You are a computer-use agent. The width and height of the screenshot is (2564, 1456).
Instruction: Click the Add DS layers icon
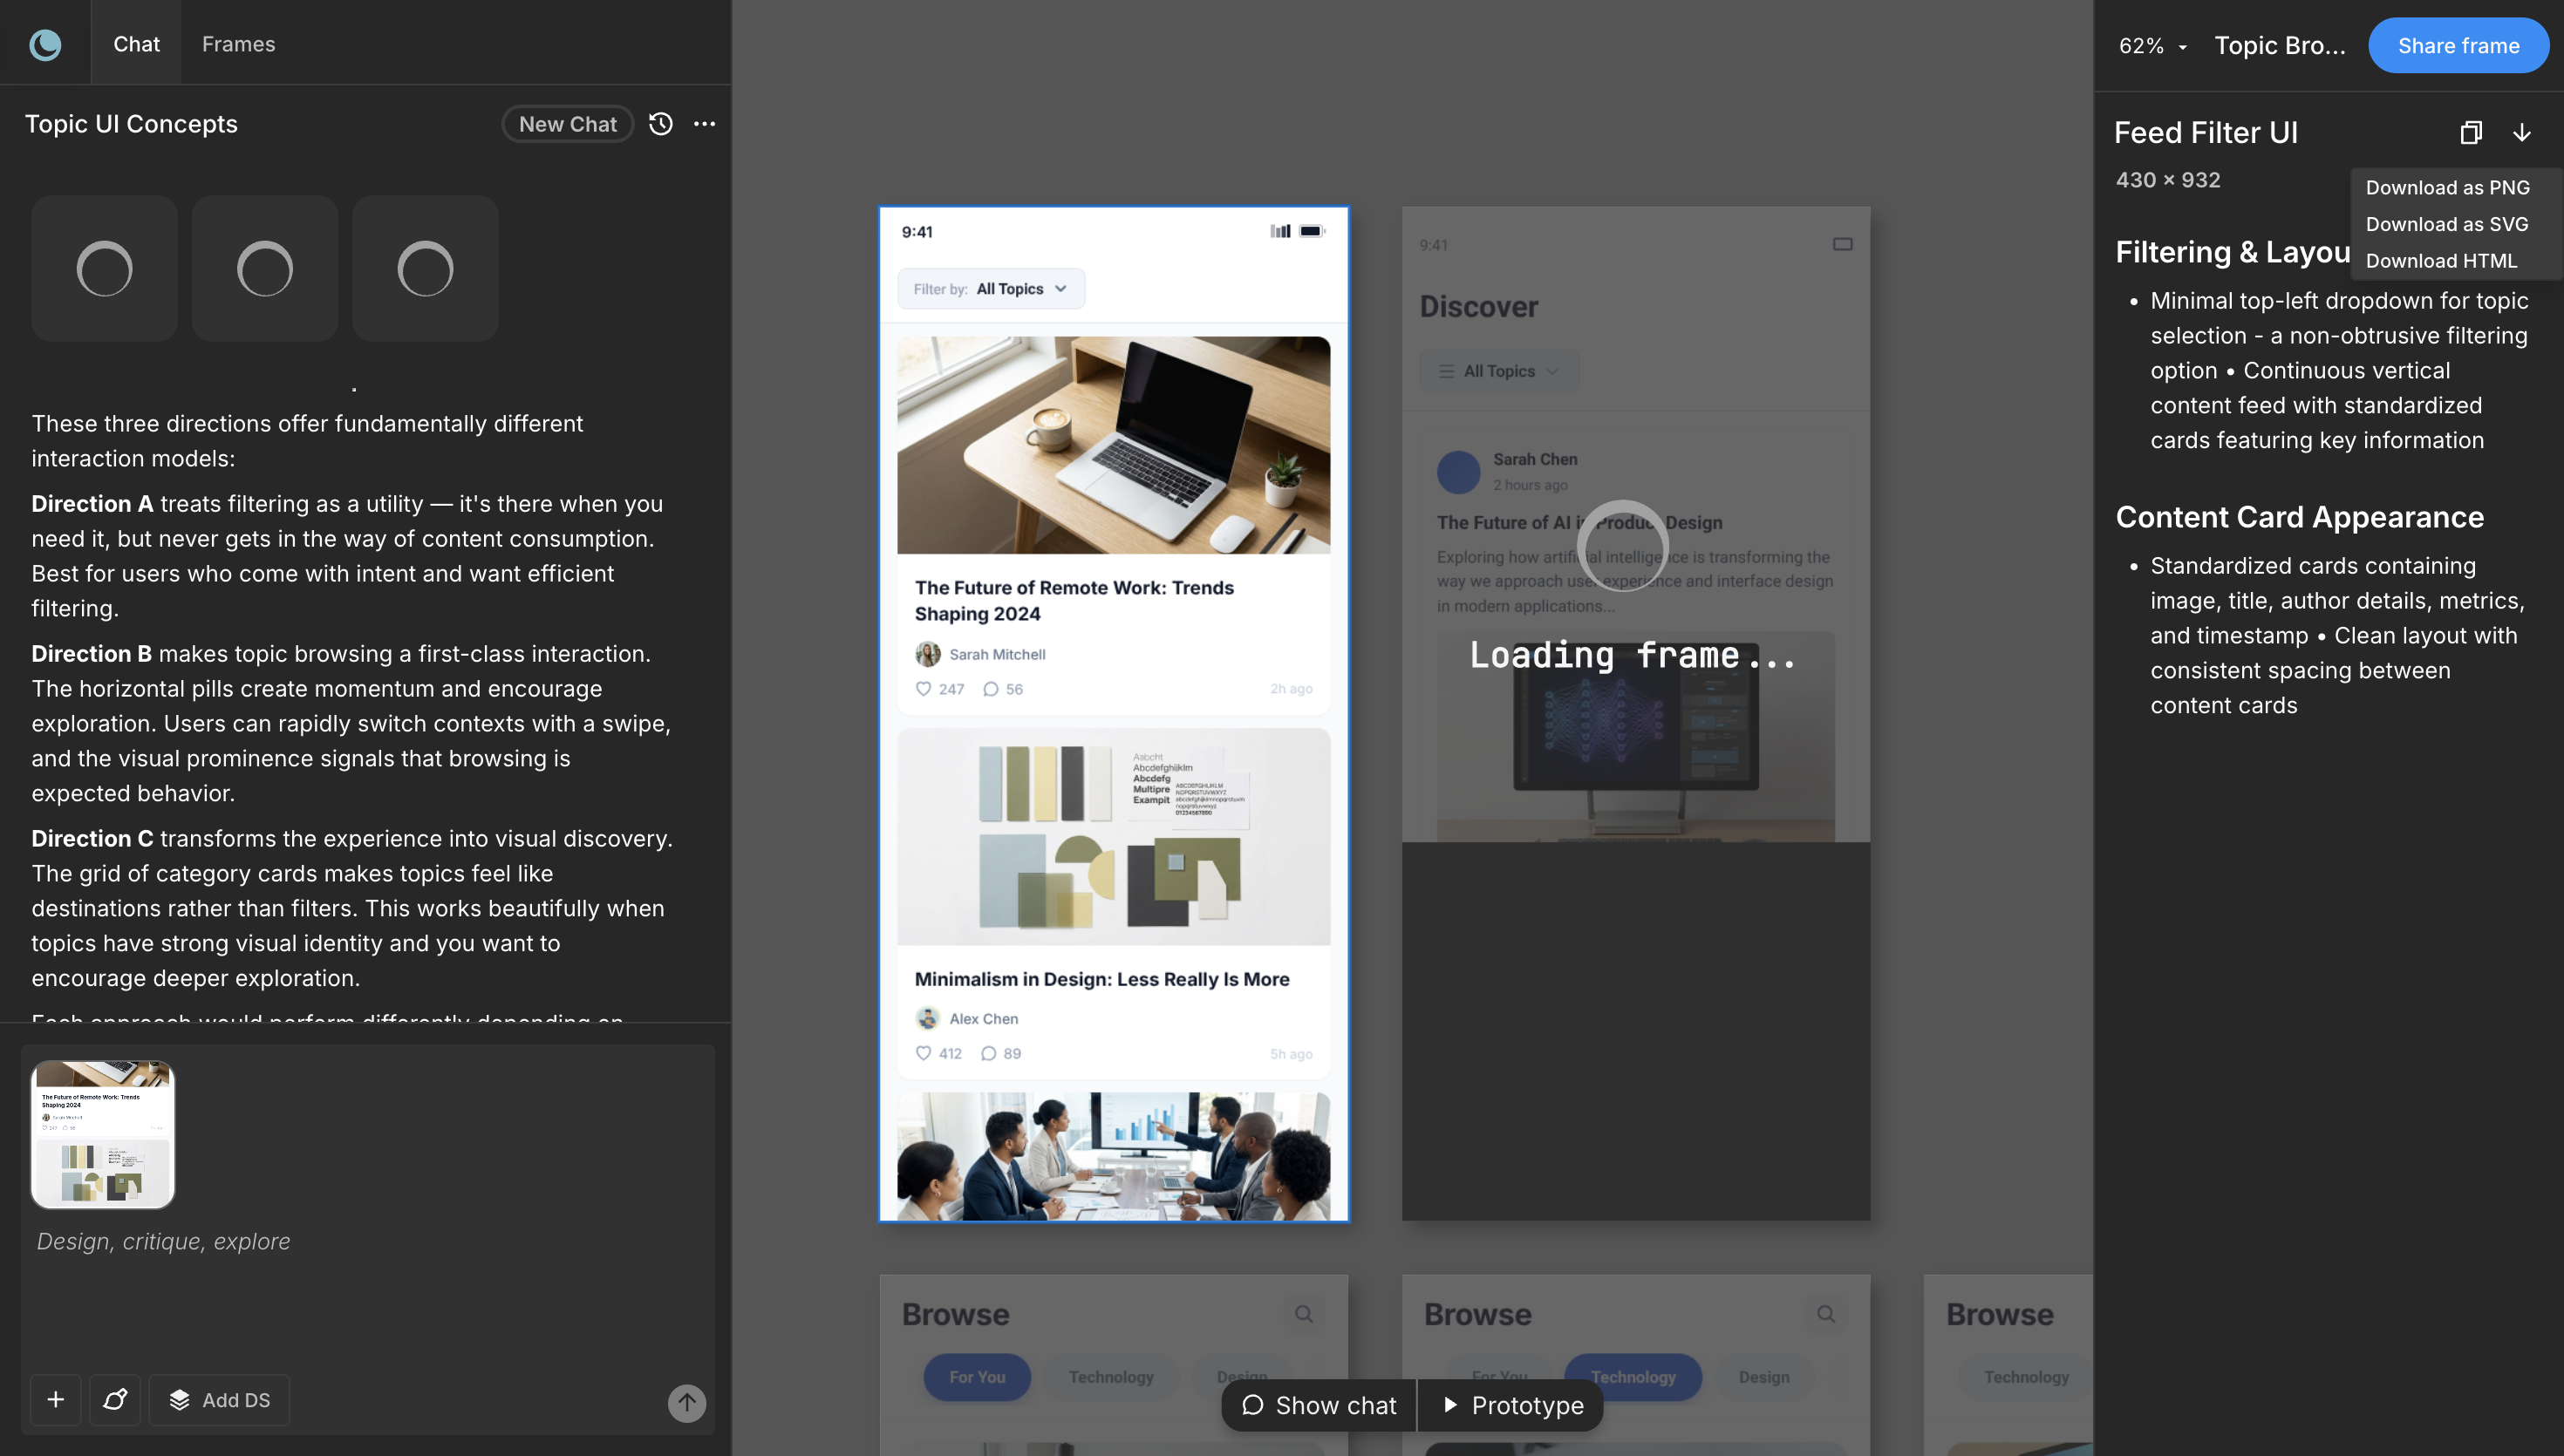[180, 1400]
